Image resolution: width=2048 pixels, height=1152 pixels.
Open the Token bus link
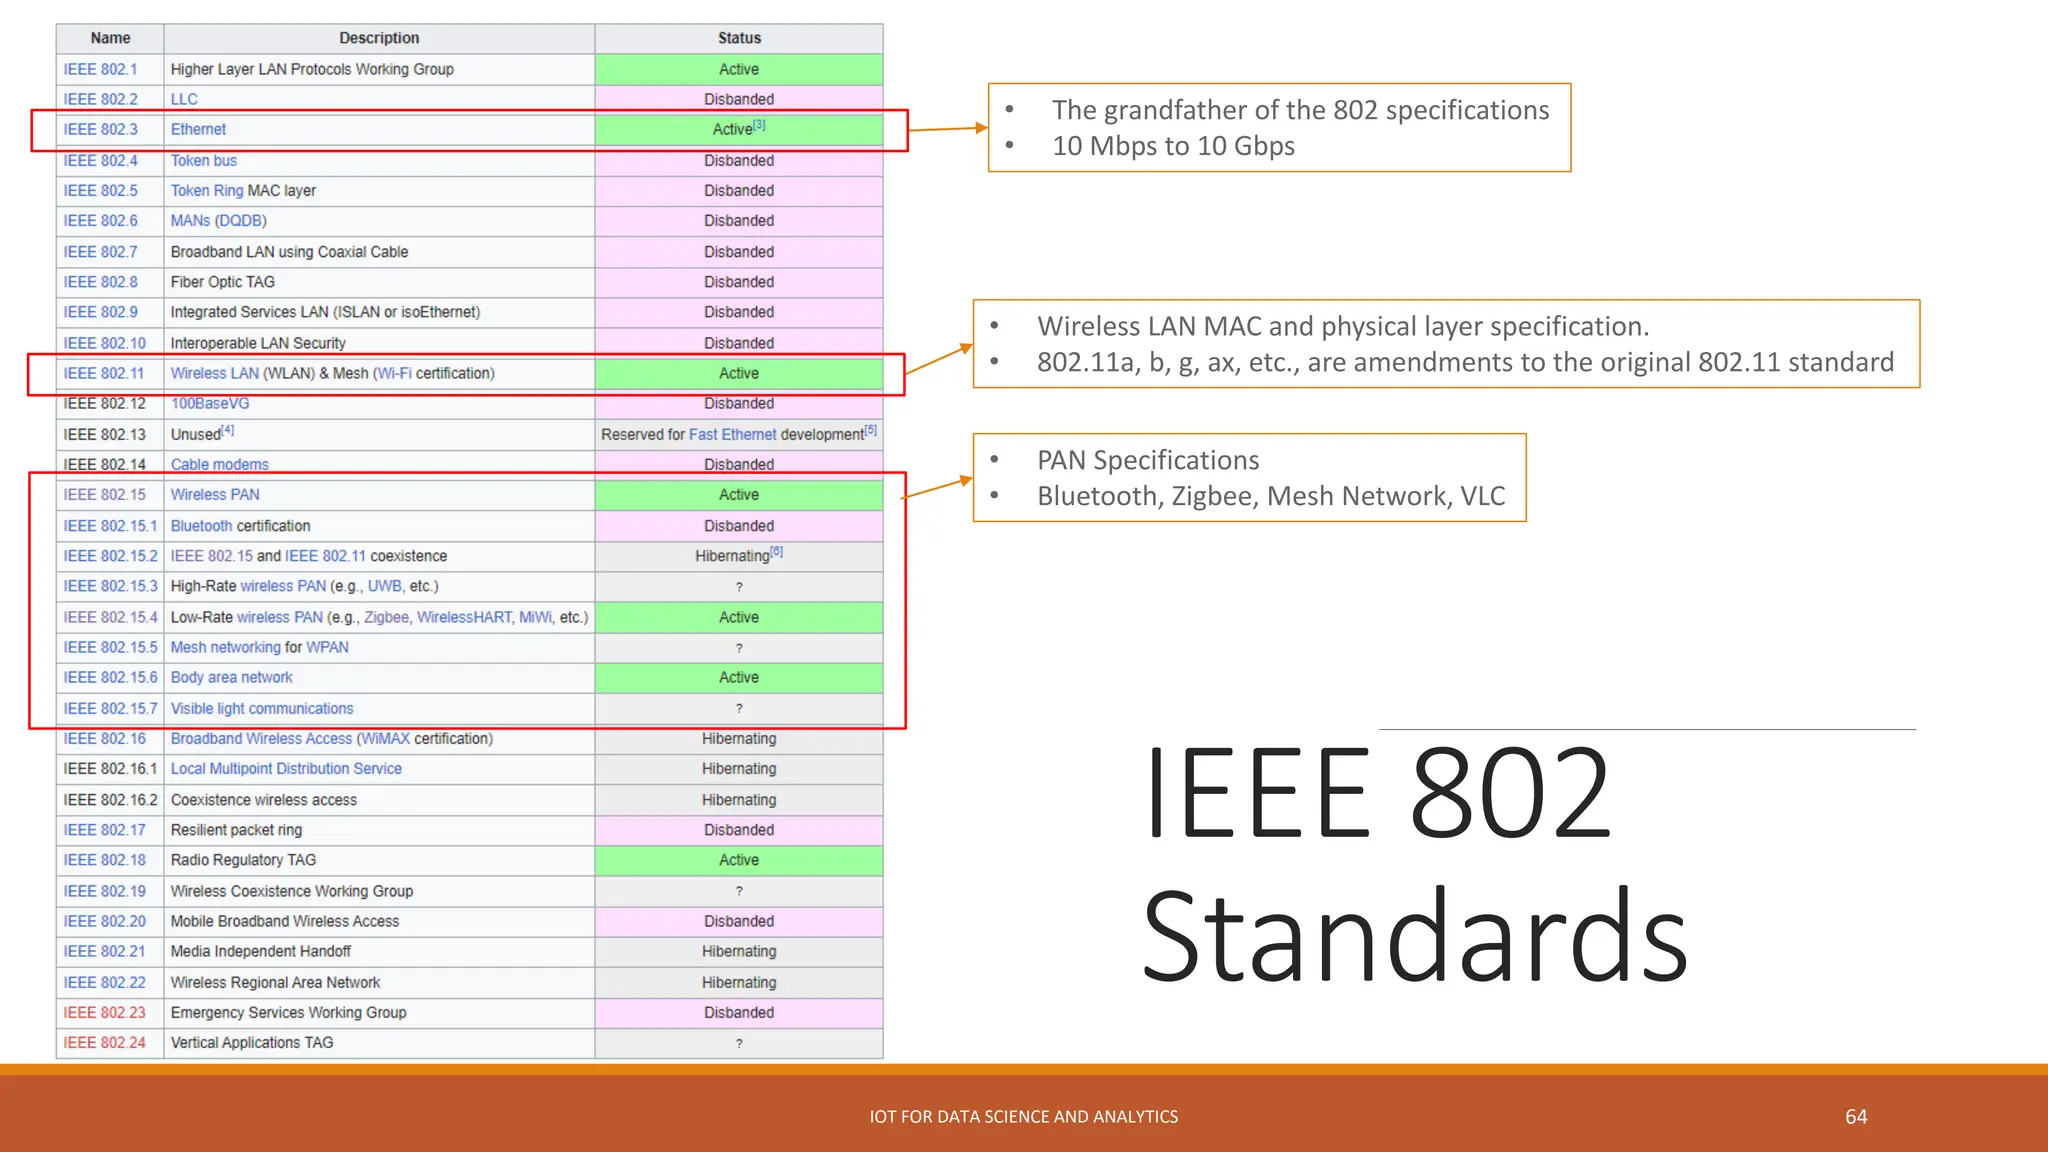204,160
